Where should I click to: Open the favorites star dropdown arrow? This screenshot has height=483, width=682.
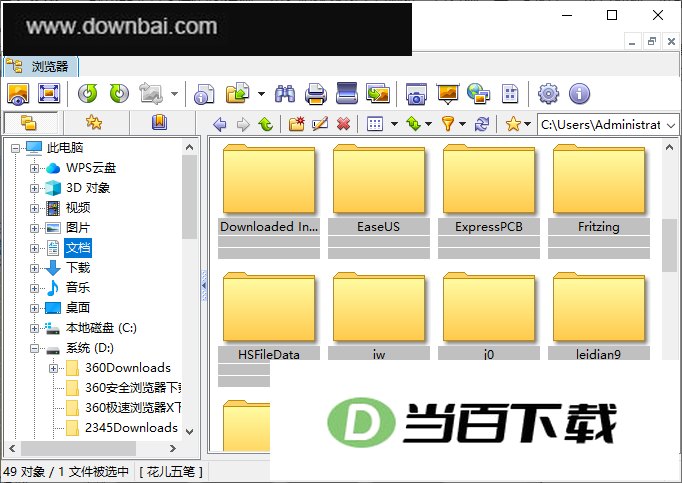(x=528, y=124)
